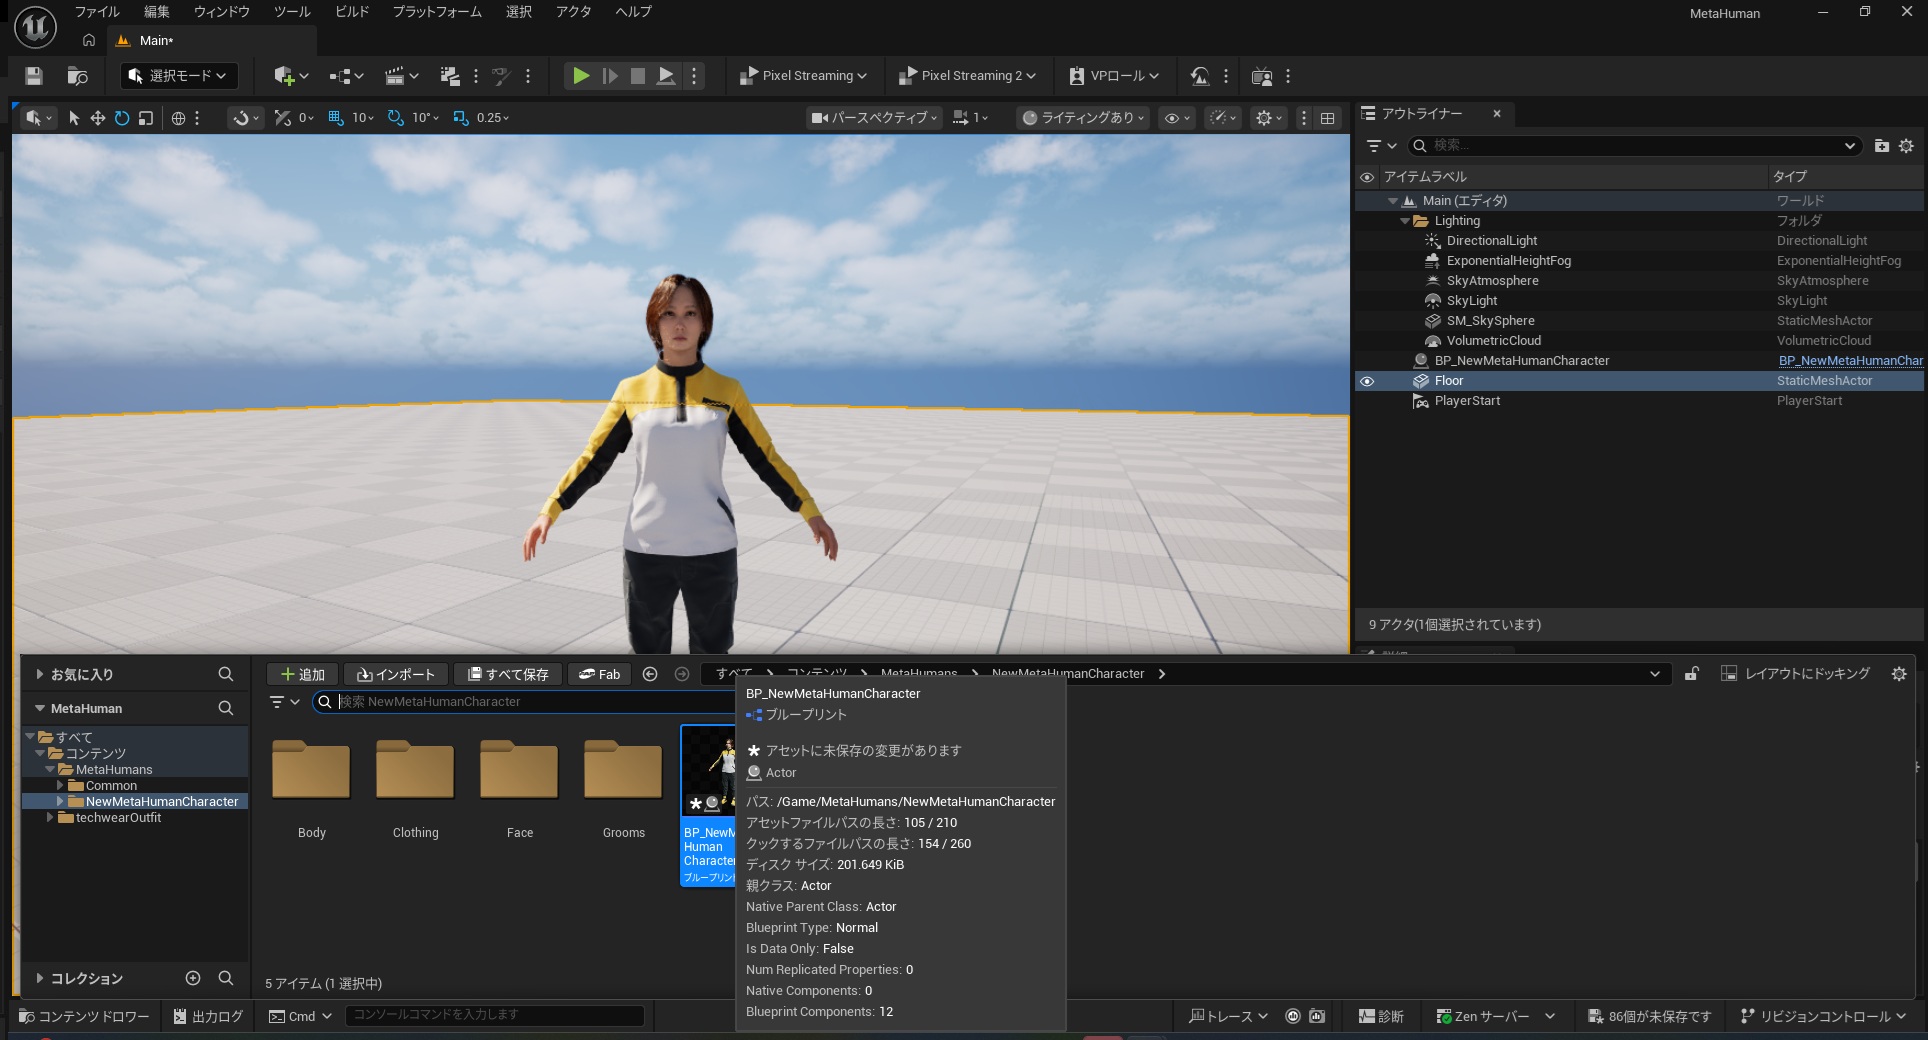1928x1040 pixels.
Task: Select the Rotate transform tool in viewport
Action: (122, 118)
